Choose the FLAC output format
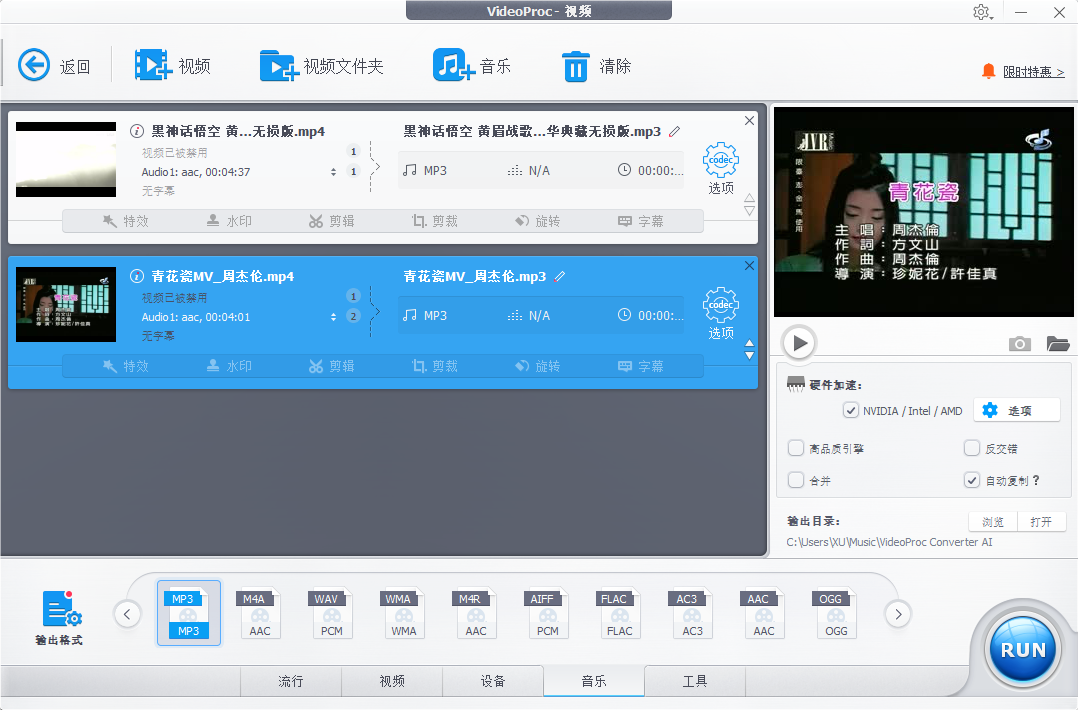1078x710 pixels. [619, 612]
